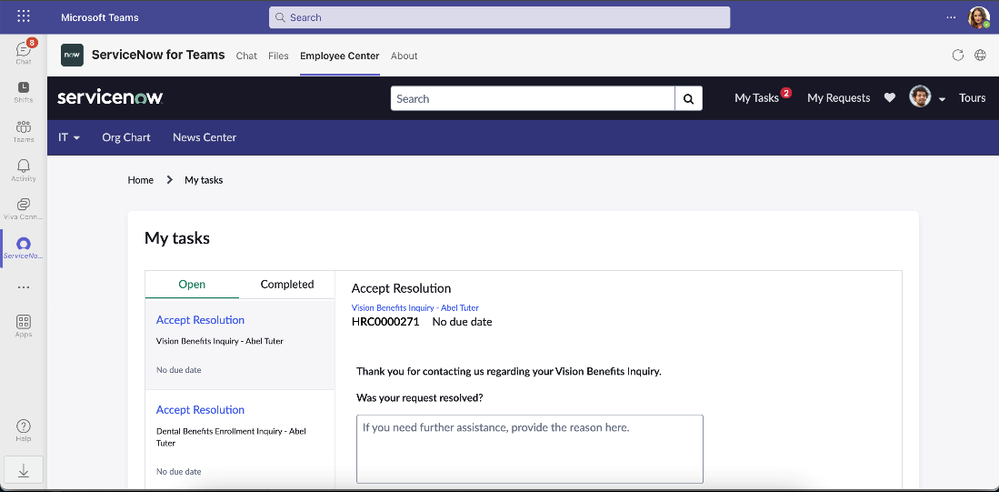999x492 pixels.
Task: Open the app in browser globe icon
Action: point(981,55)
